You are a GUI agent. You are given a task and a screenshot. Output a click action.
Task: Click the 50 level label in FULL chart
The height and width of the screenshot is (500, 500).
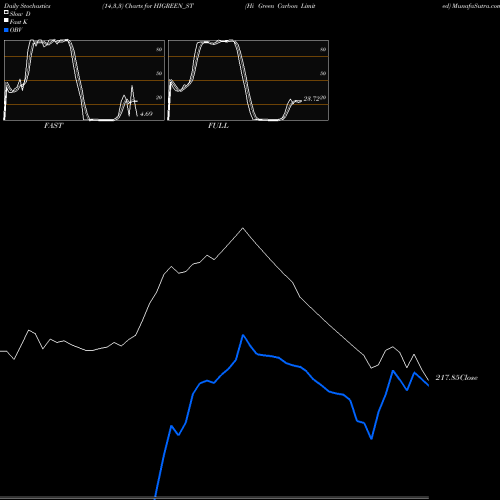[x=323, y=73]
